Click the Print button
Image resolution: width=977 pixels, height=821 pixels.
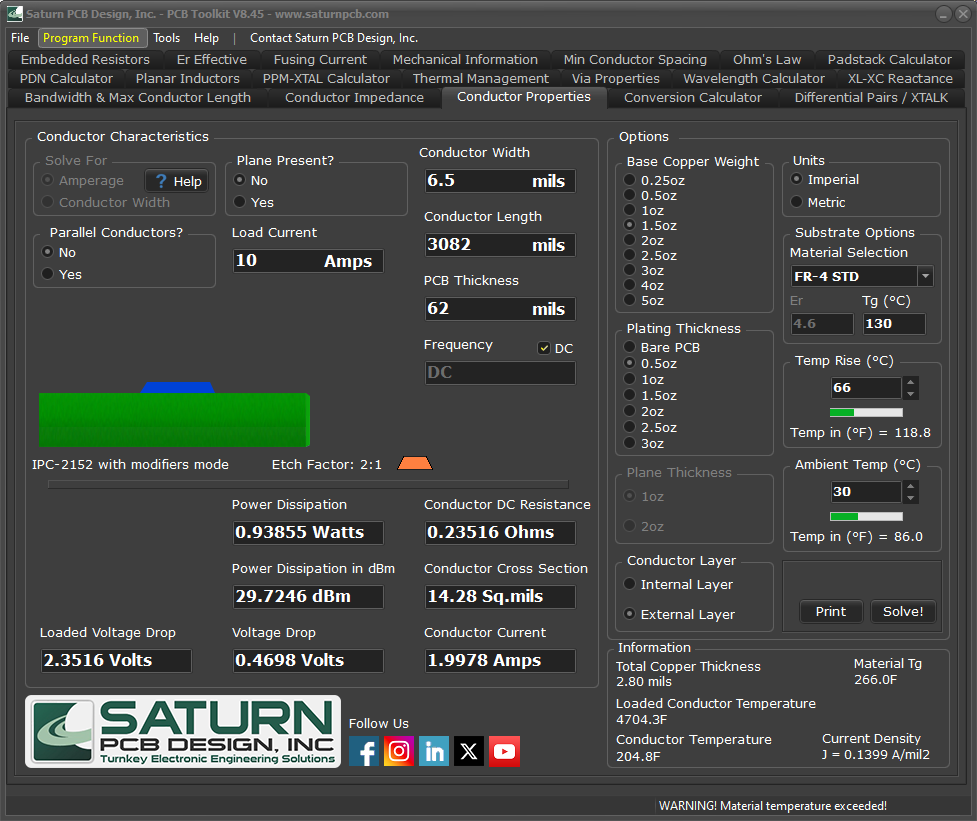[x=831, y=612]
